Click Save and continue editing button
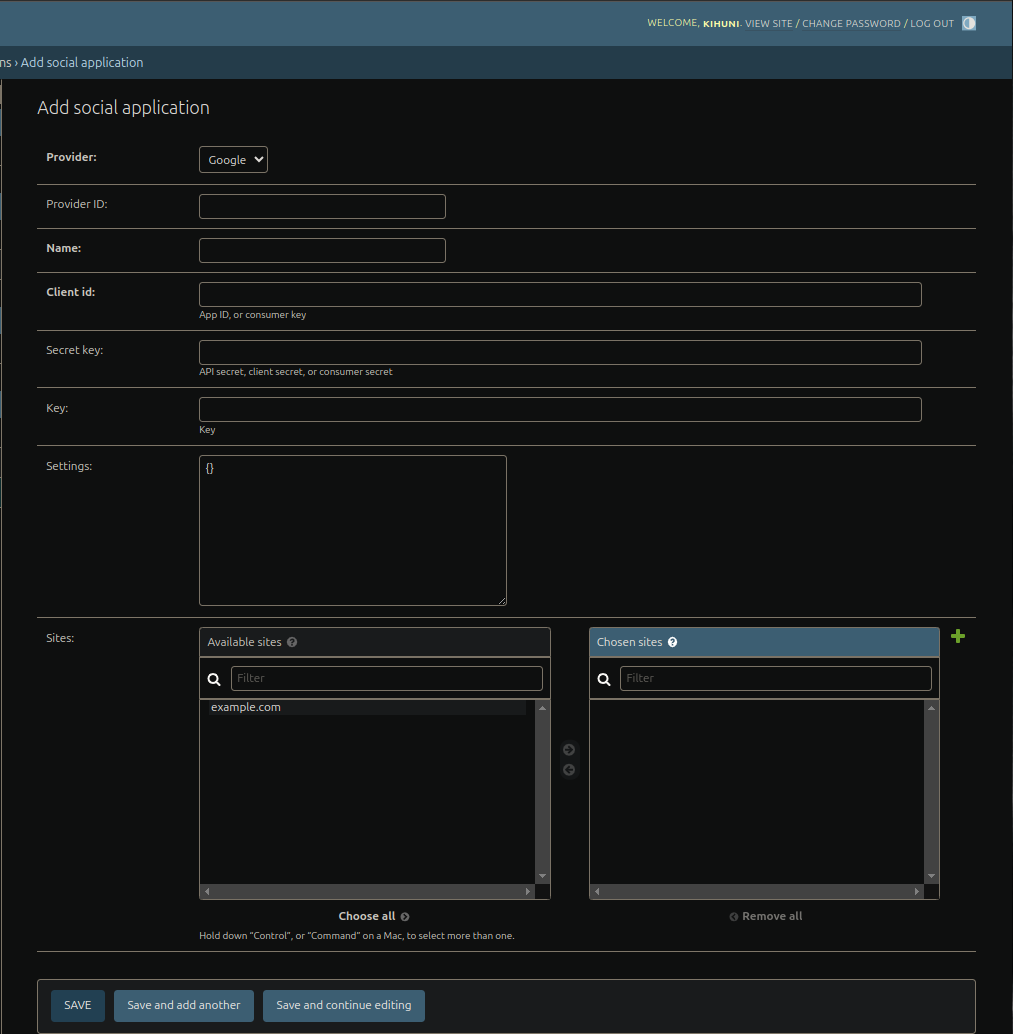 click(344, 1005)
